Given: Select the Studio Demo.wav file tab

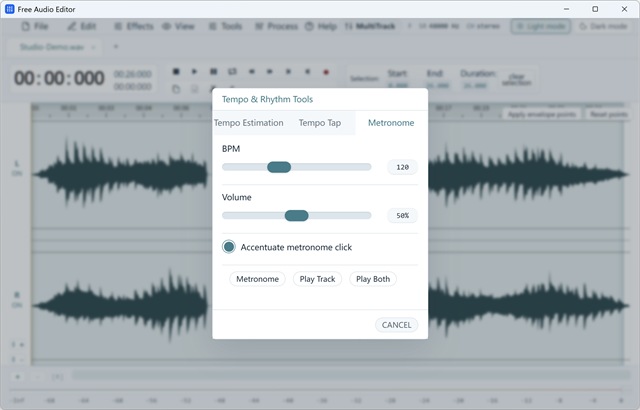Looking at the screenshot, I should [52, 47].
